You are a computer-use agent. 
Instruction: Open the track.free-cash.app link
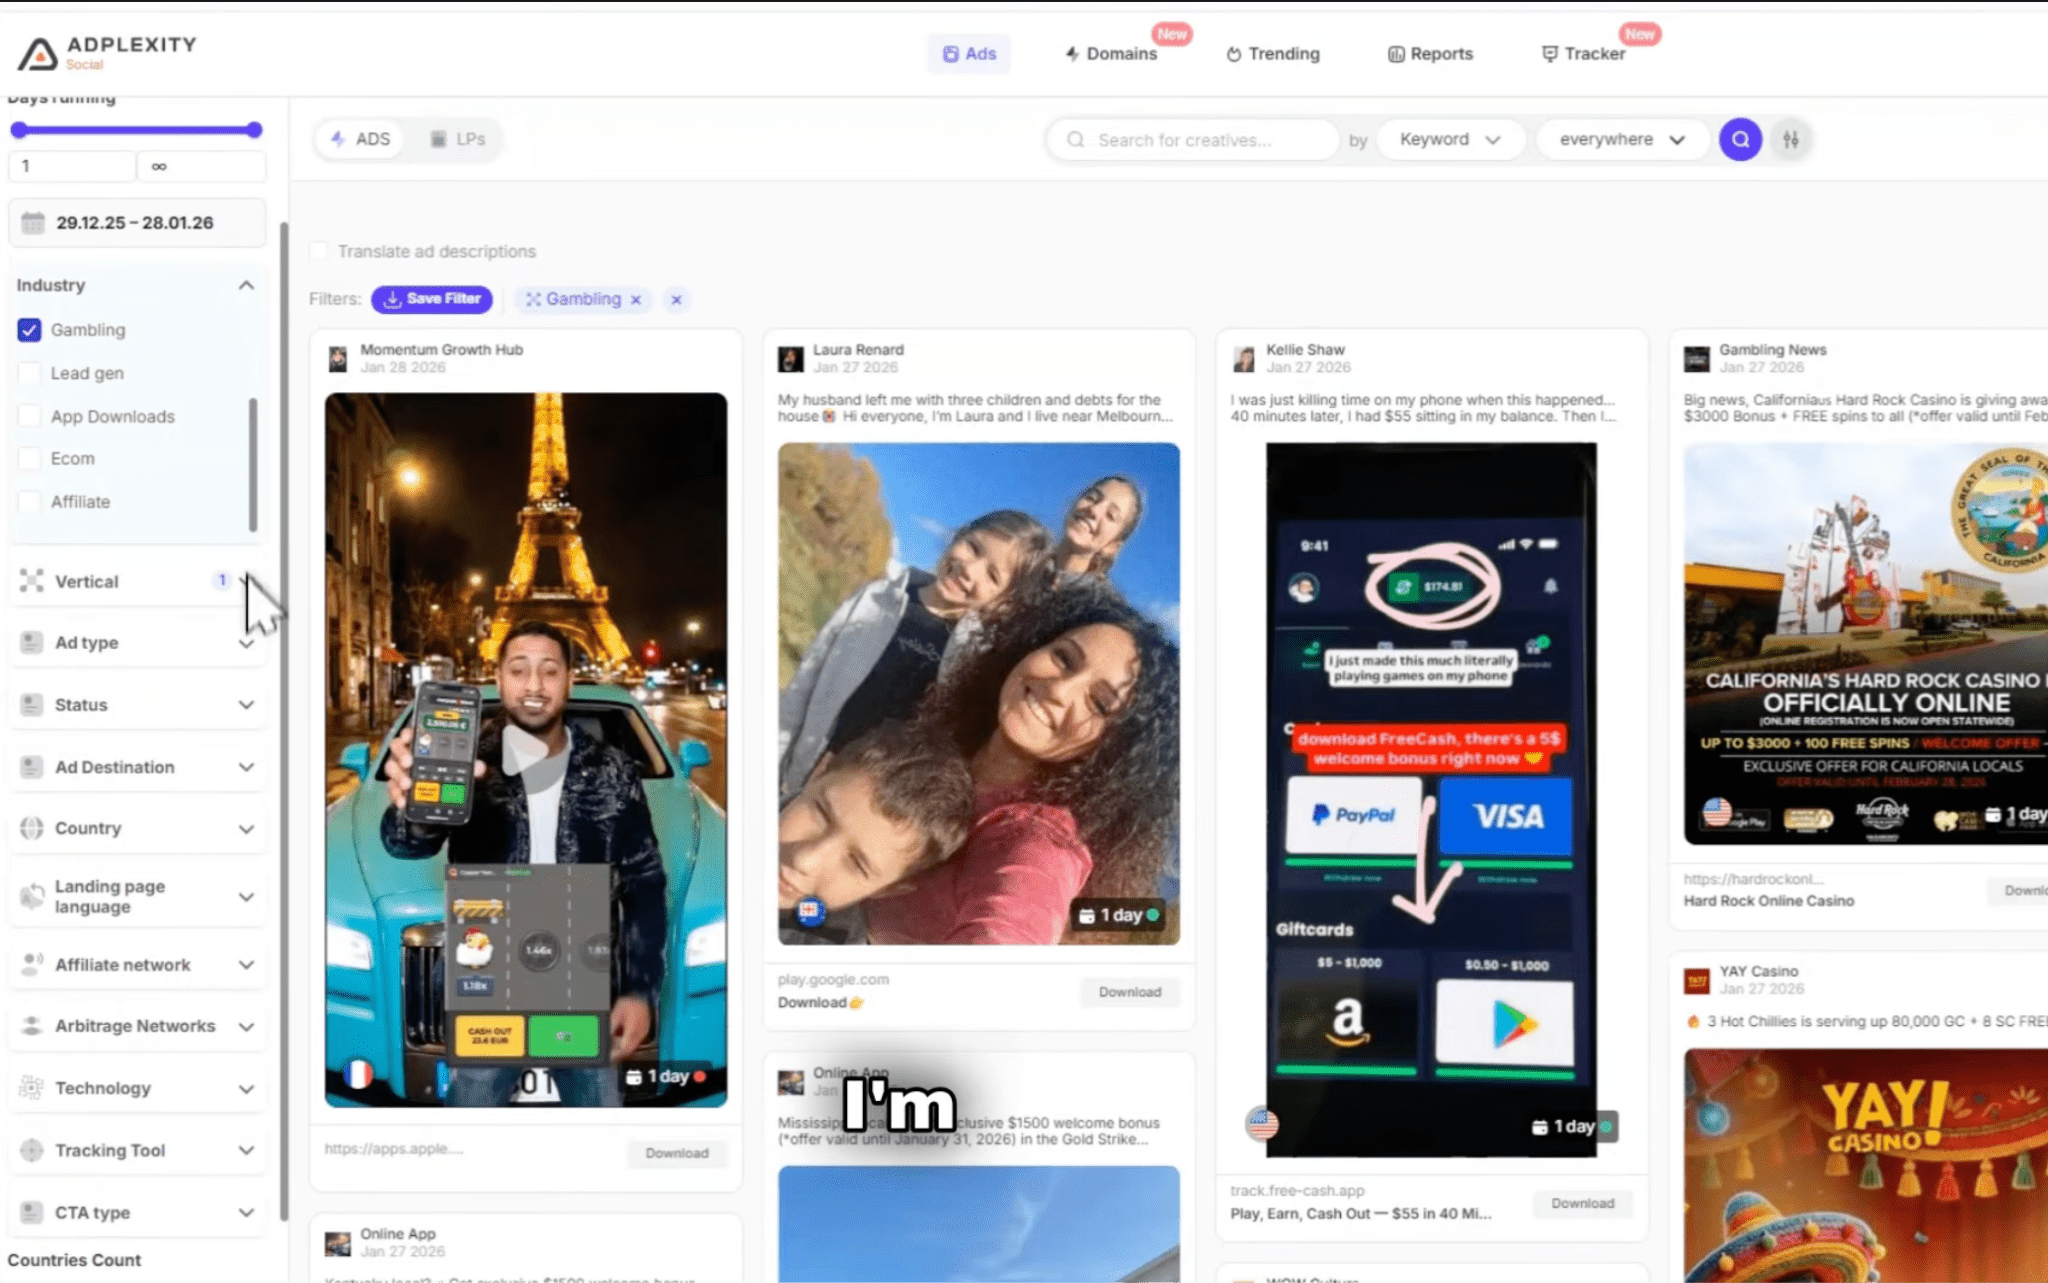(x=1297, y=1191)
